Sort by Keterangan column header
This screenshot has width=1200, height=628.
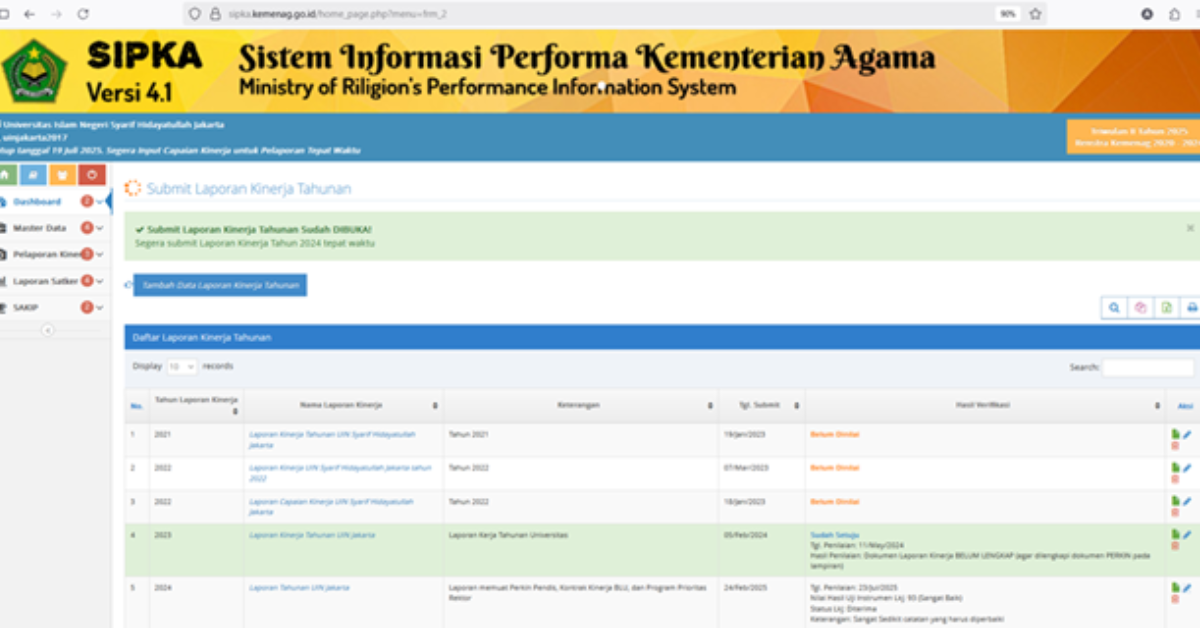(580, 405)
